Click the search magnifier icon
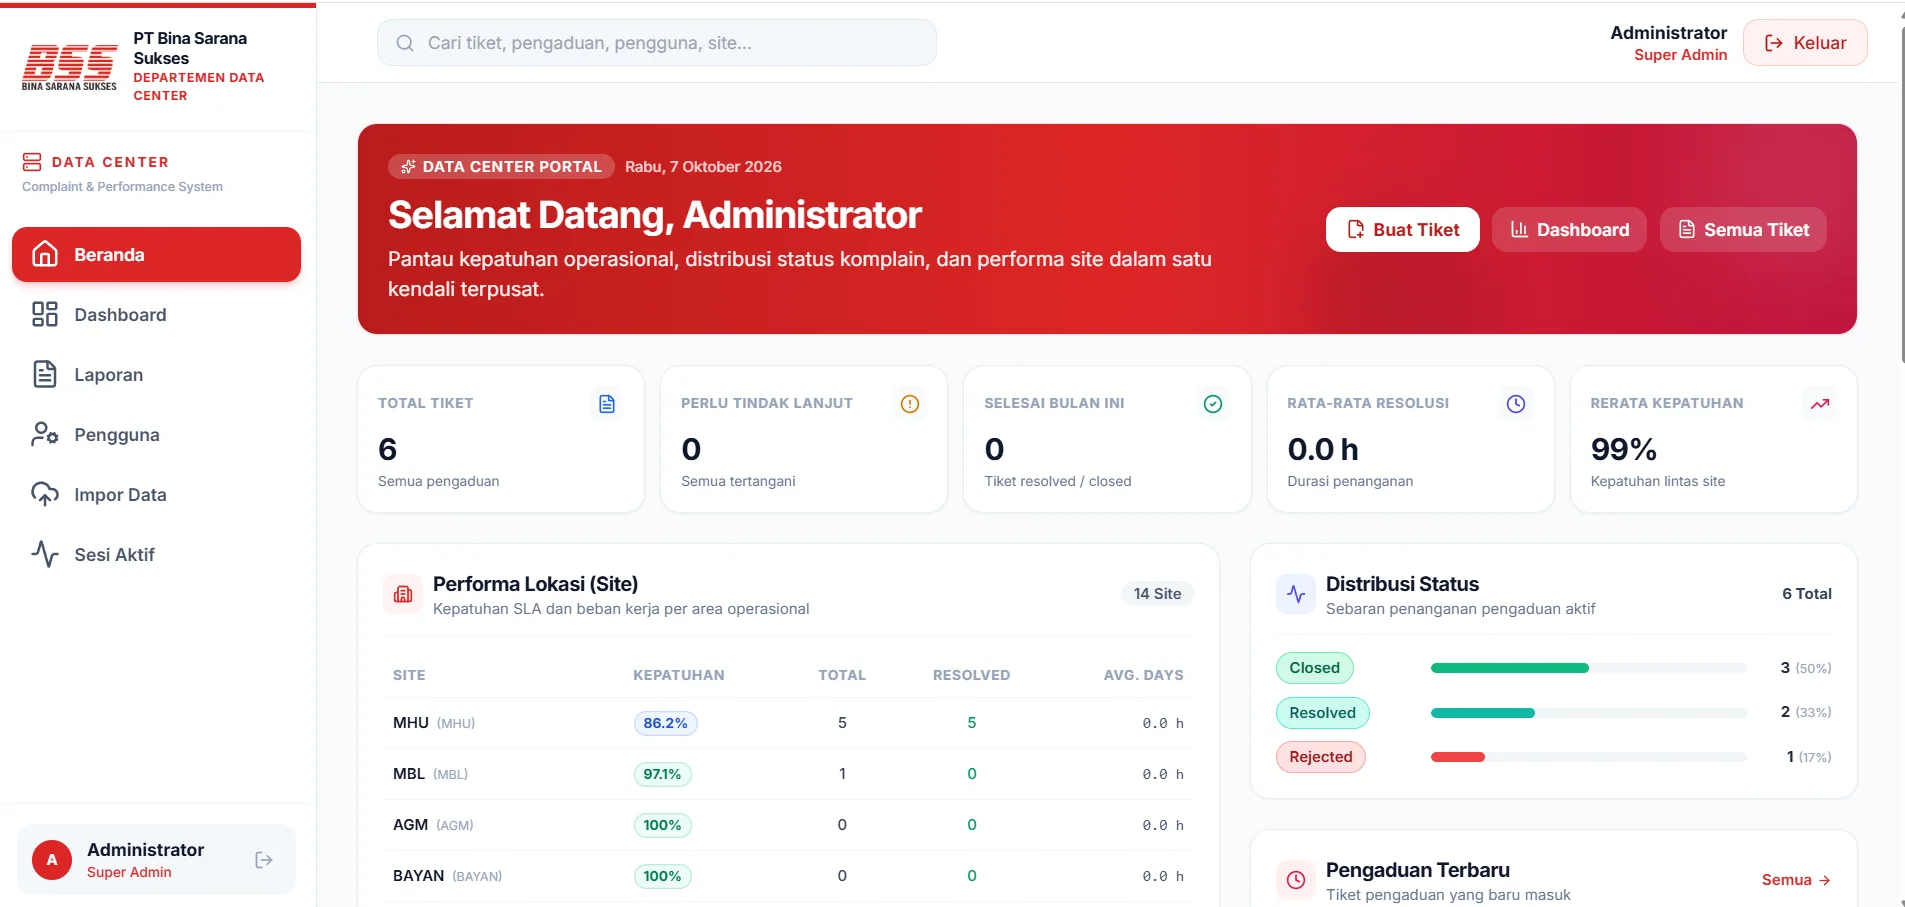This screenshot has height=907, width=1905. 405,43
